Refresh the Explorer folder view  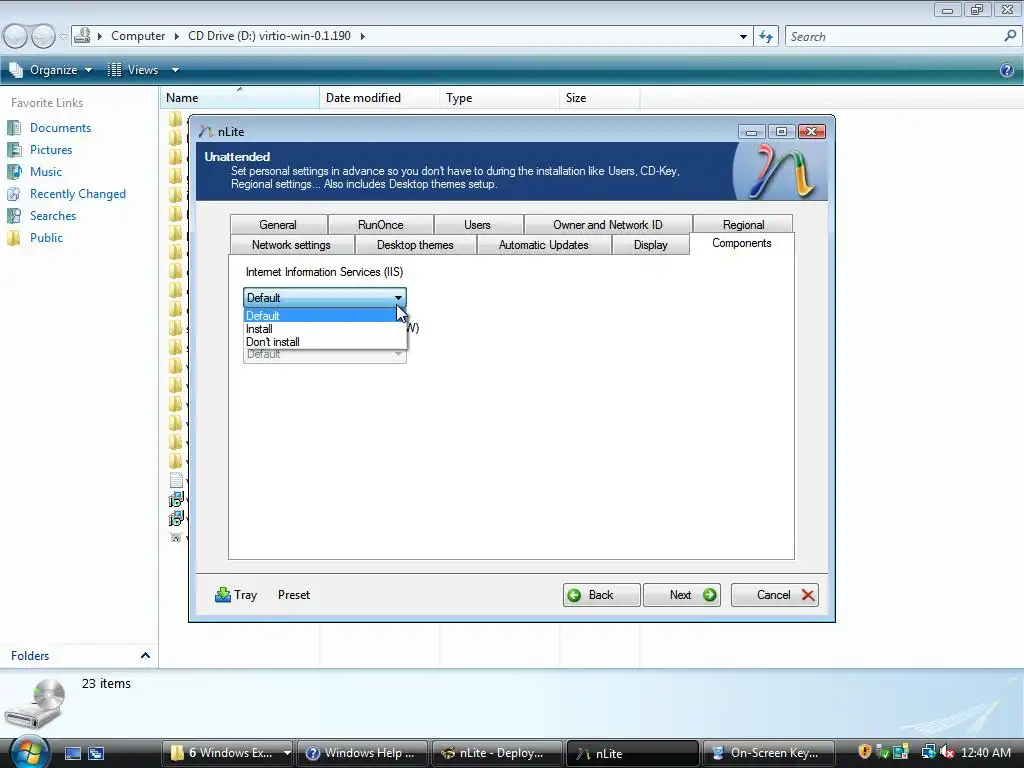click(x=765, y=37)
